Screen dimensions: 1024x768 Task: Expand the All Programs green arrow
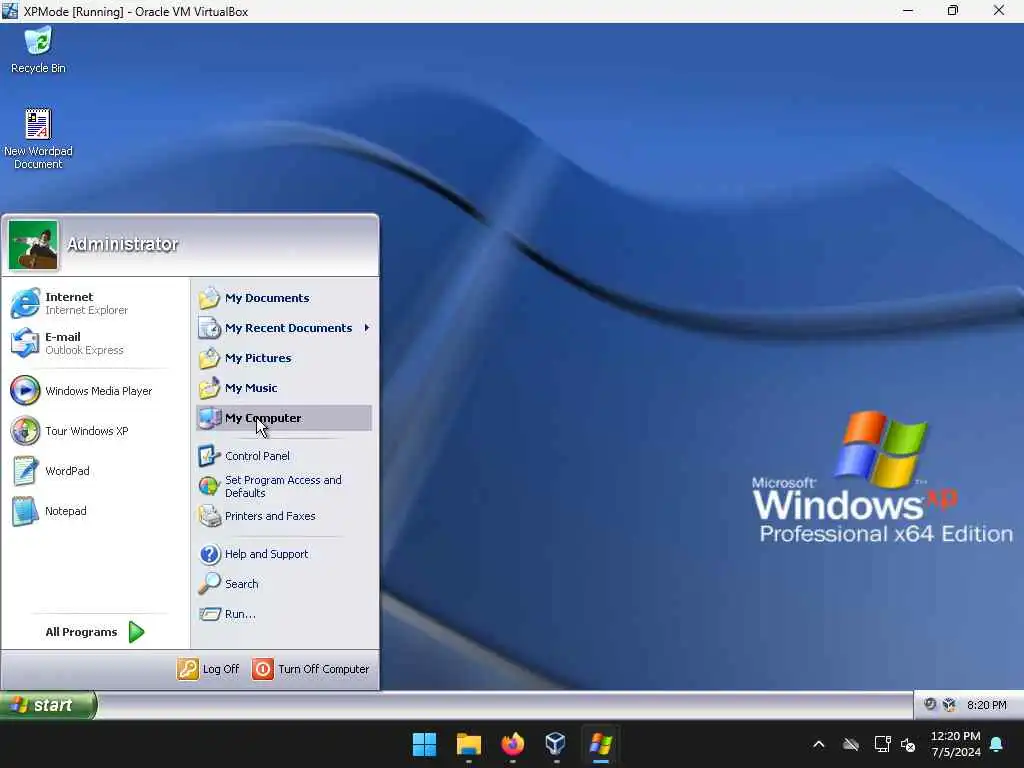[x=136, y=632]
